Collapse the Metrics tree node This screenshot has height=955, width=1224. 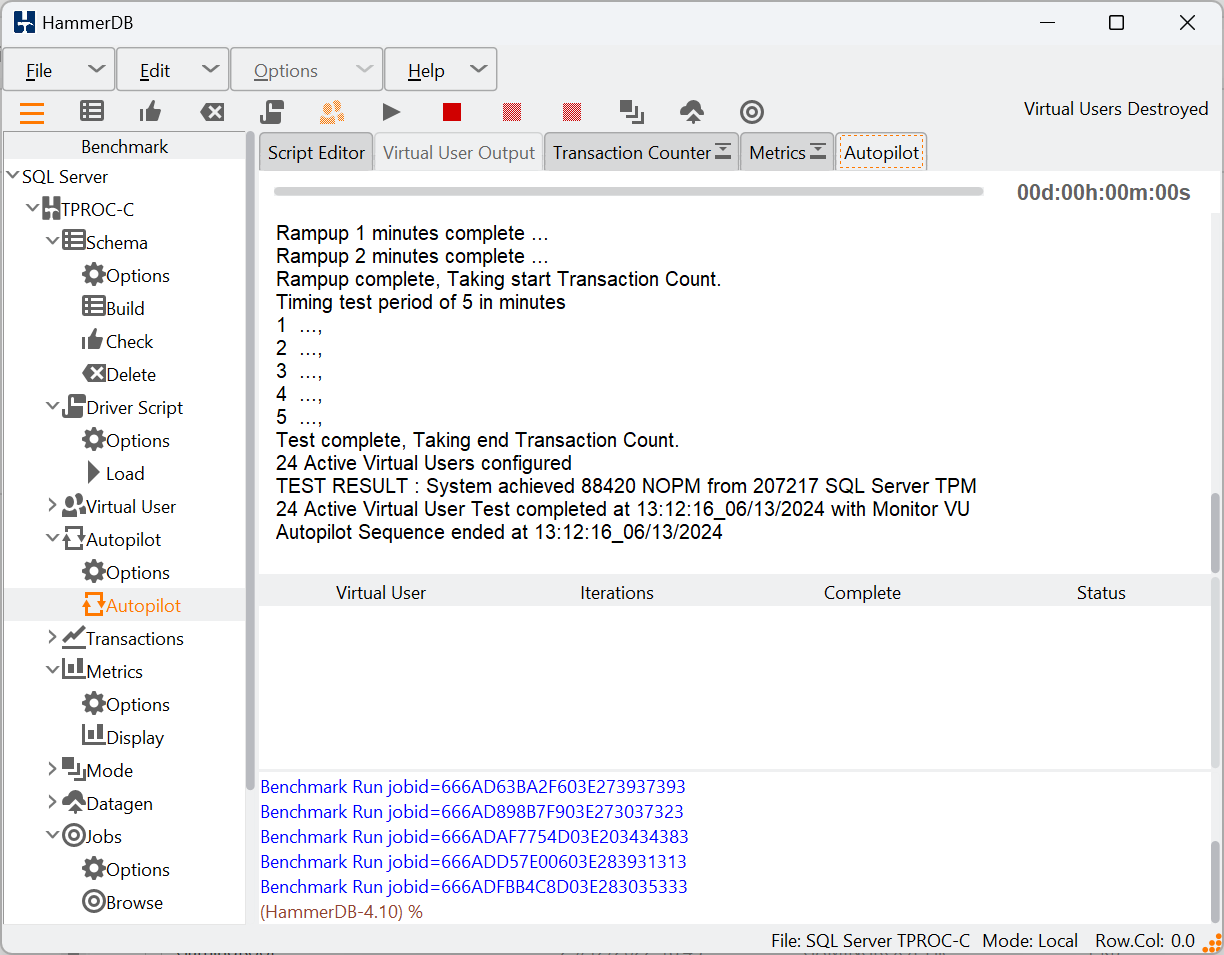(53, 671)
